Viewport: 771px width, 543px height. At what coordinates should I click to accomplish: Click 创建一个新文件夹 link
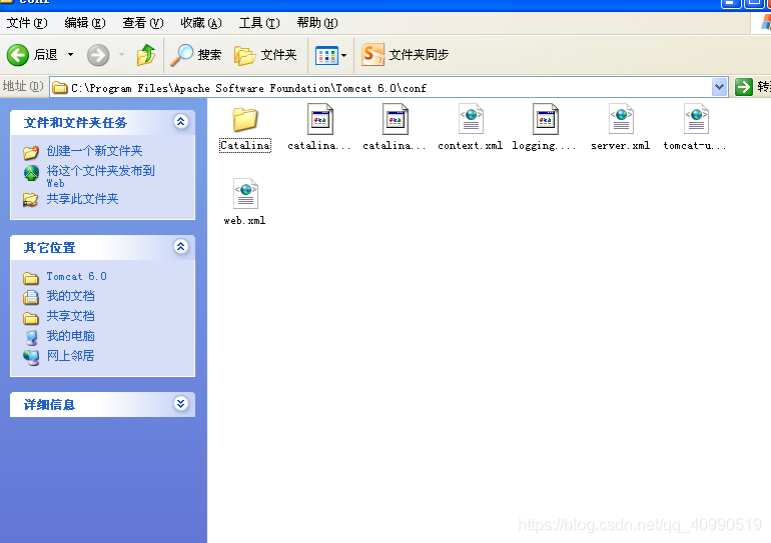(x=94, y=151)
